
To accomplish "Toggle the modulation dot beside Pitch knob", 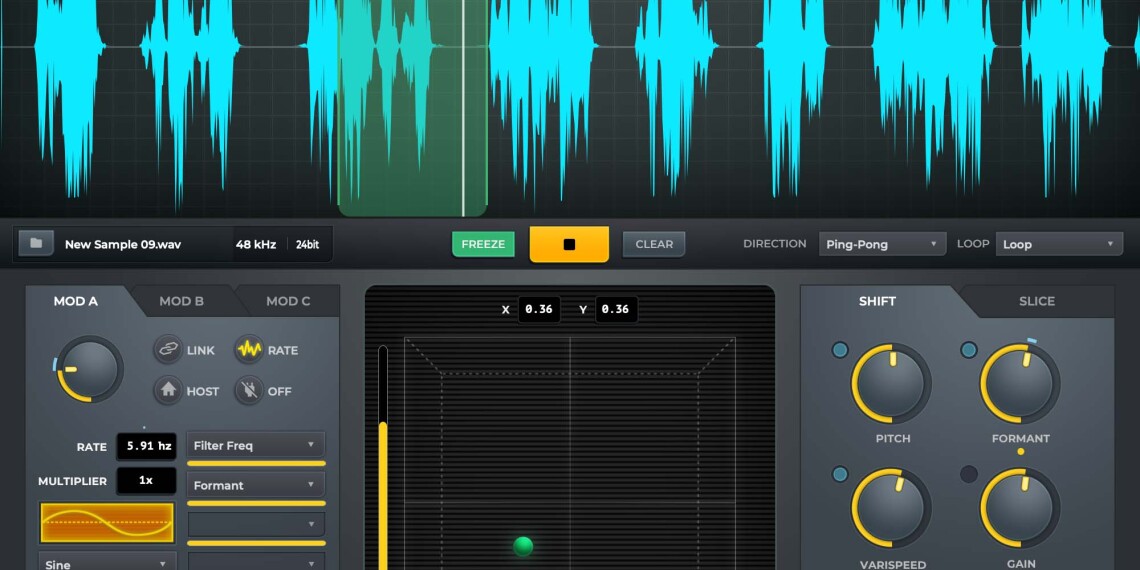I will 840,350.
